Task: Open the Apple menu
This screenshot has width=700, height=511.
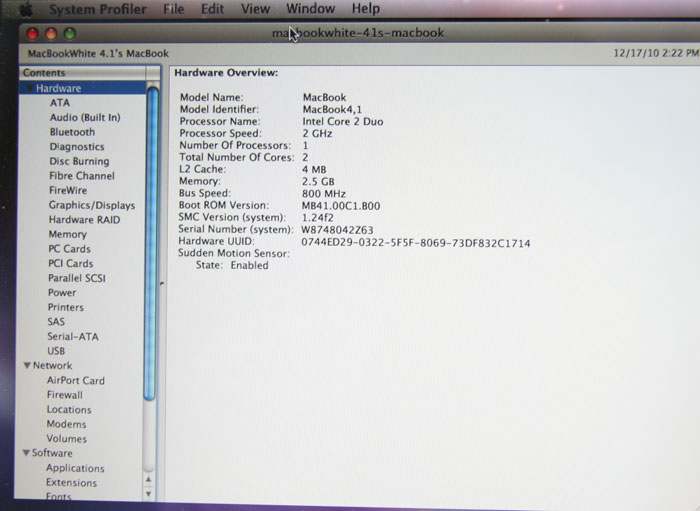Action: 27,9
